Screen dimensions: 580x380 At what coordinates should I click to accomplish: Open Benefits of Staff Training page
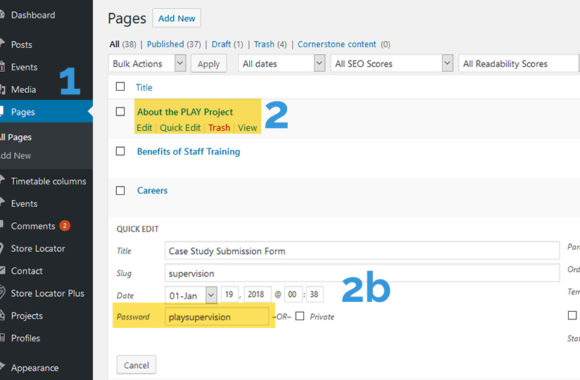188,151
